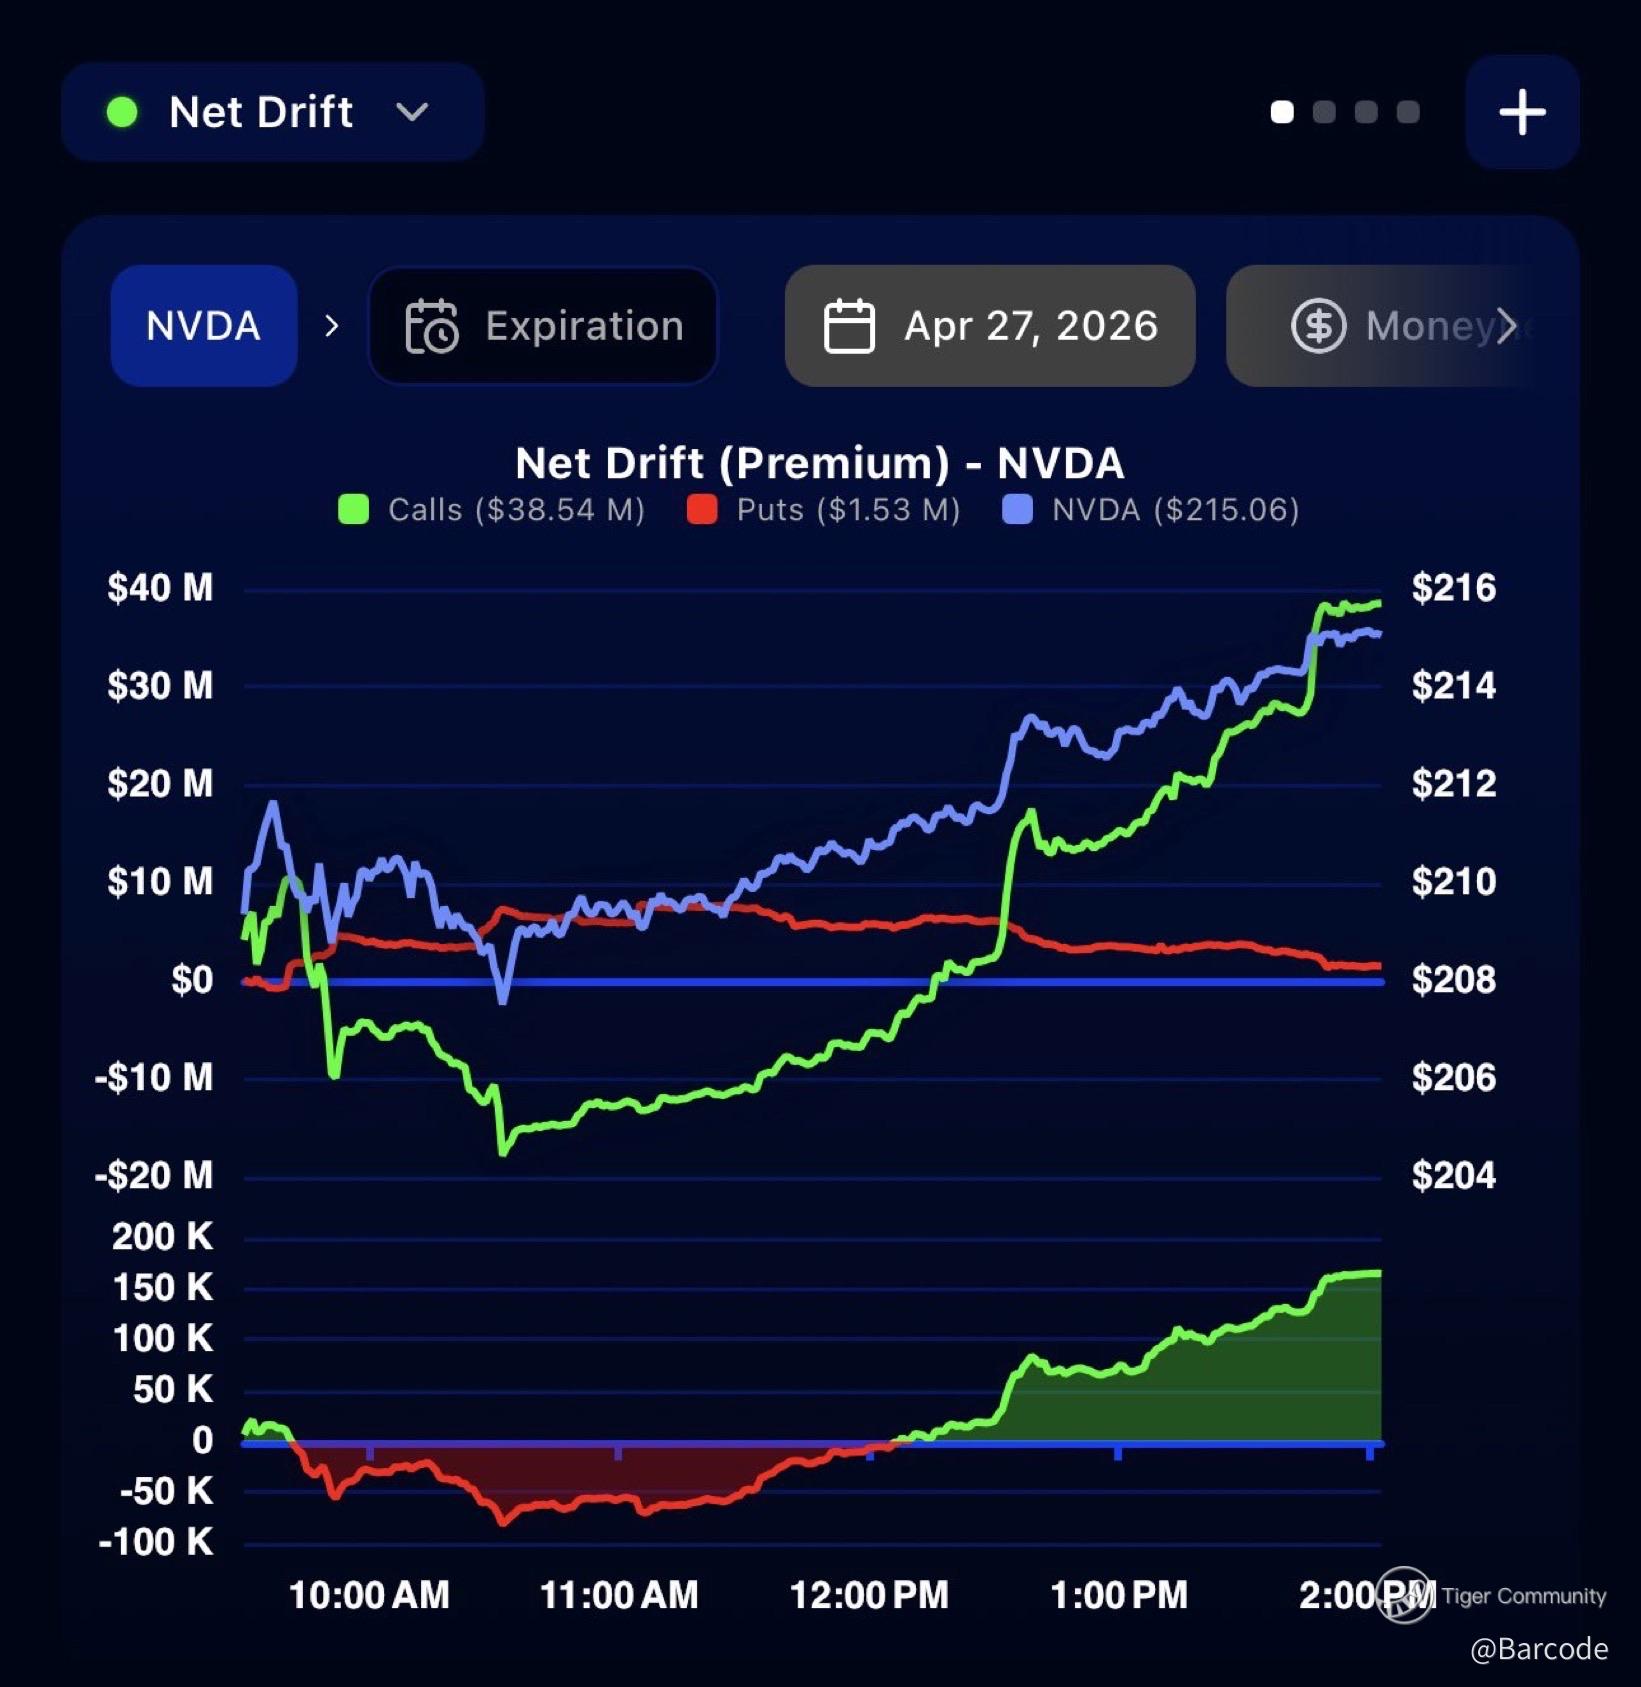Viewport: 1641px width, 1687px height.
Task: Click the 150 K volume axis label
Action: click(x=162, y=1288)
